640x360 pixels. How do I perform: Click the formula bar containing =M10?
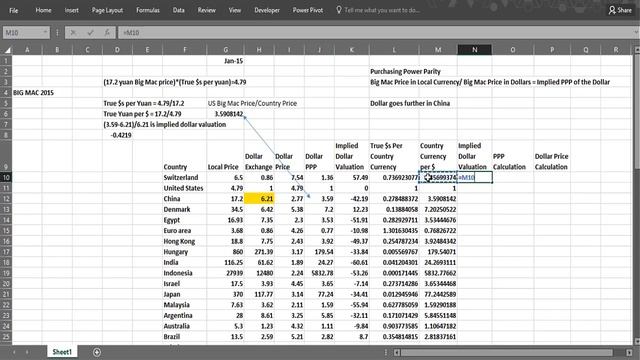point(376,33)
